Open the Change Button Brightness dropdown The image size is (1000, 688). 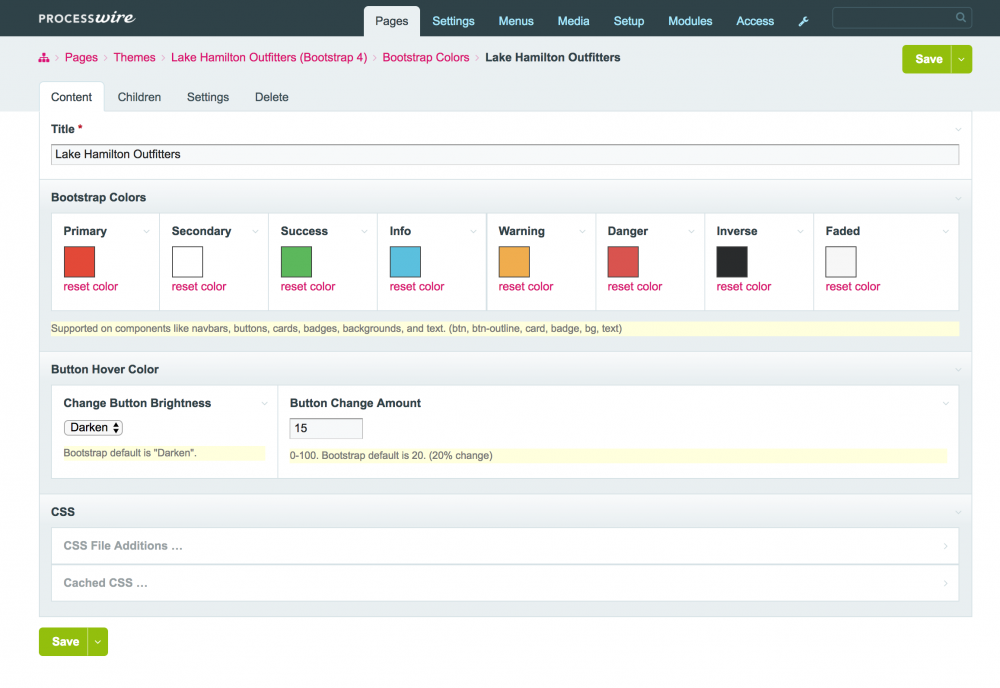pos(93,427)
